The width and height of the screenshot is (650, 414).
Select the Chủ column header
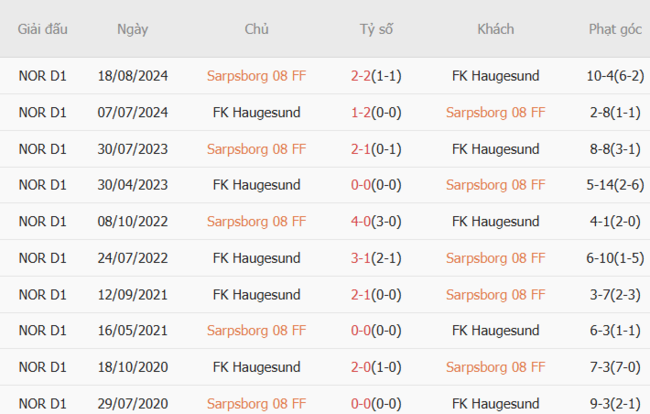(256, 29)
